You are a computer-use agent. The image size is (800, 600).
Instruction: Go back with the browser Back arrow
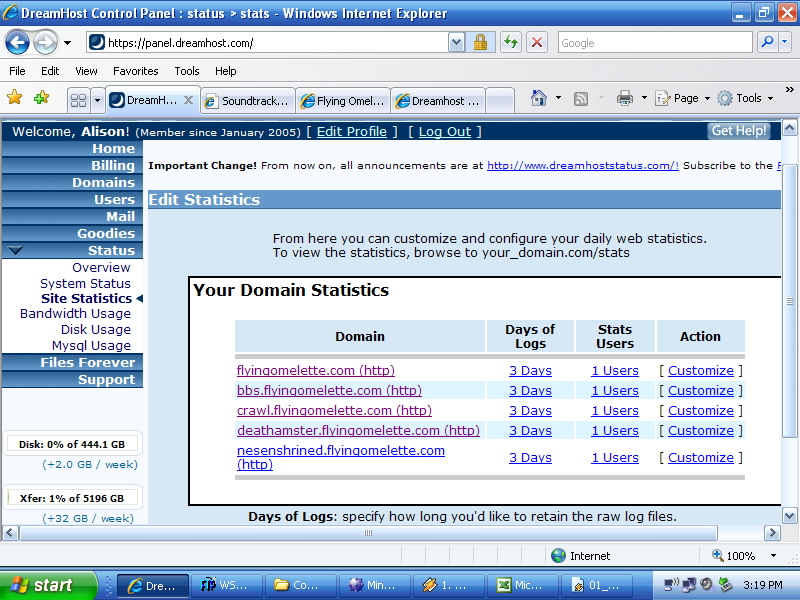17,43
